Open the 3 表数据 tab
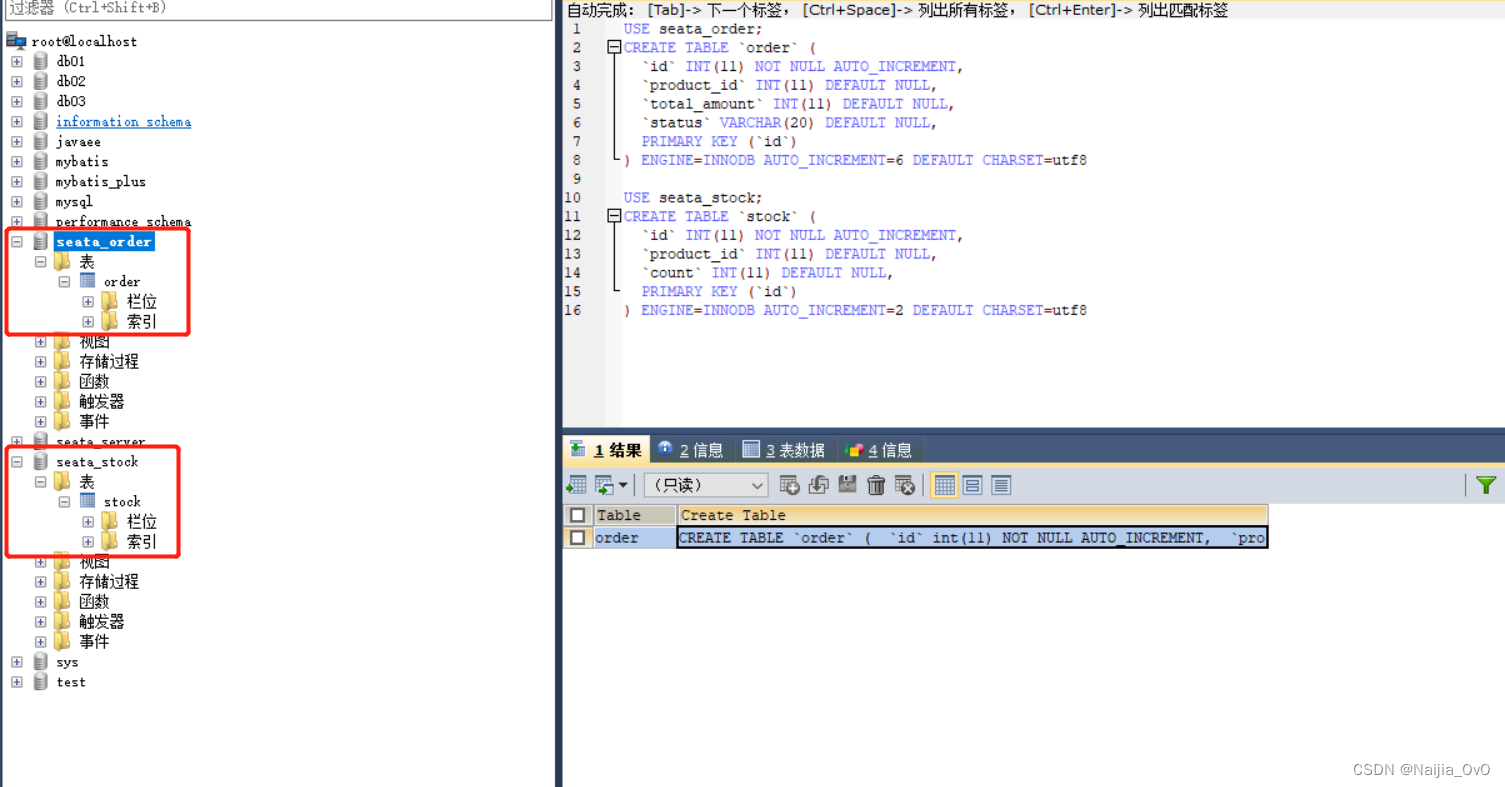 [784, 450]
